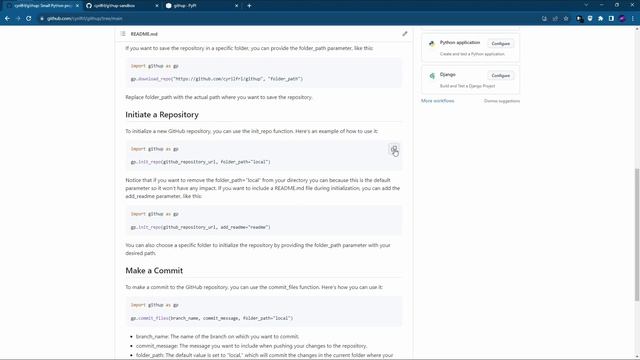This screenshot has width=640, height=360.
Task: Go forward with the browser forward arrow
Action: point(18,18)
